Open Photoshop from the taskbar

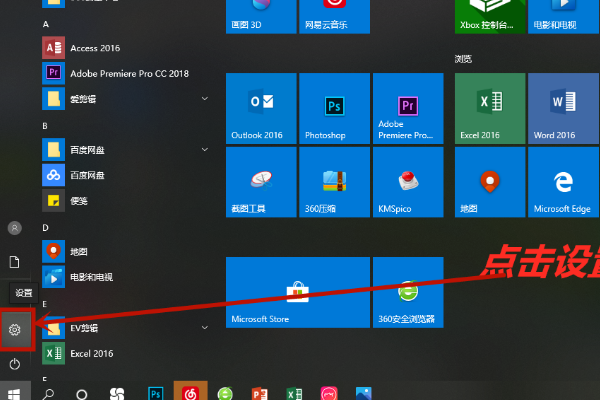[155, 393]
